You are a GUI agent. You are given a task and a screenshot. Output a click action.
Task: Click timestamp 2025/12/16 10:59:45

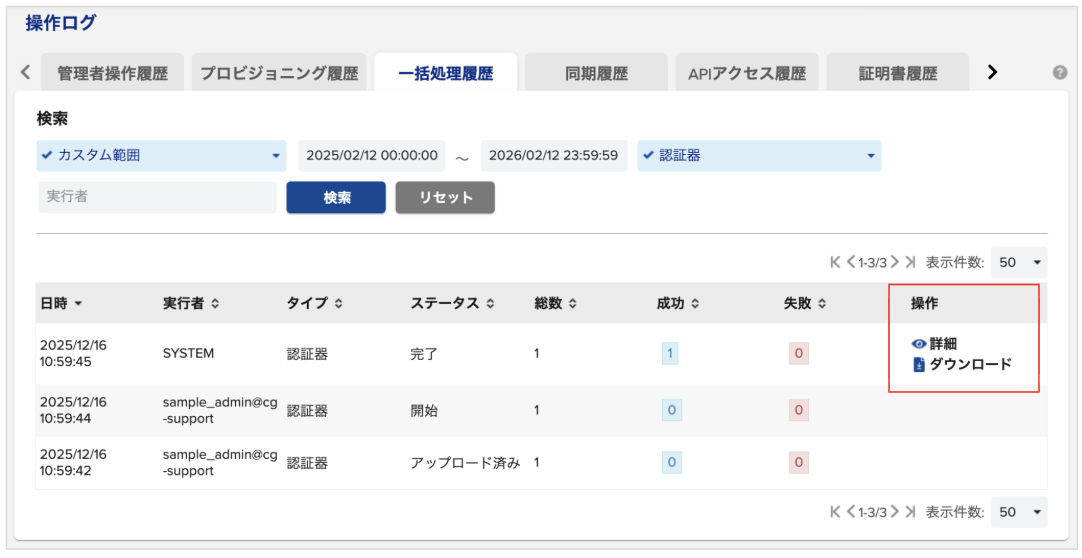(74, 353)
